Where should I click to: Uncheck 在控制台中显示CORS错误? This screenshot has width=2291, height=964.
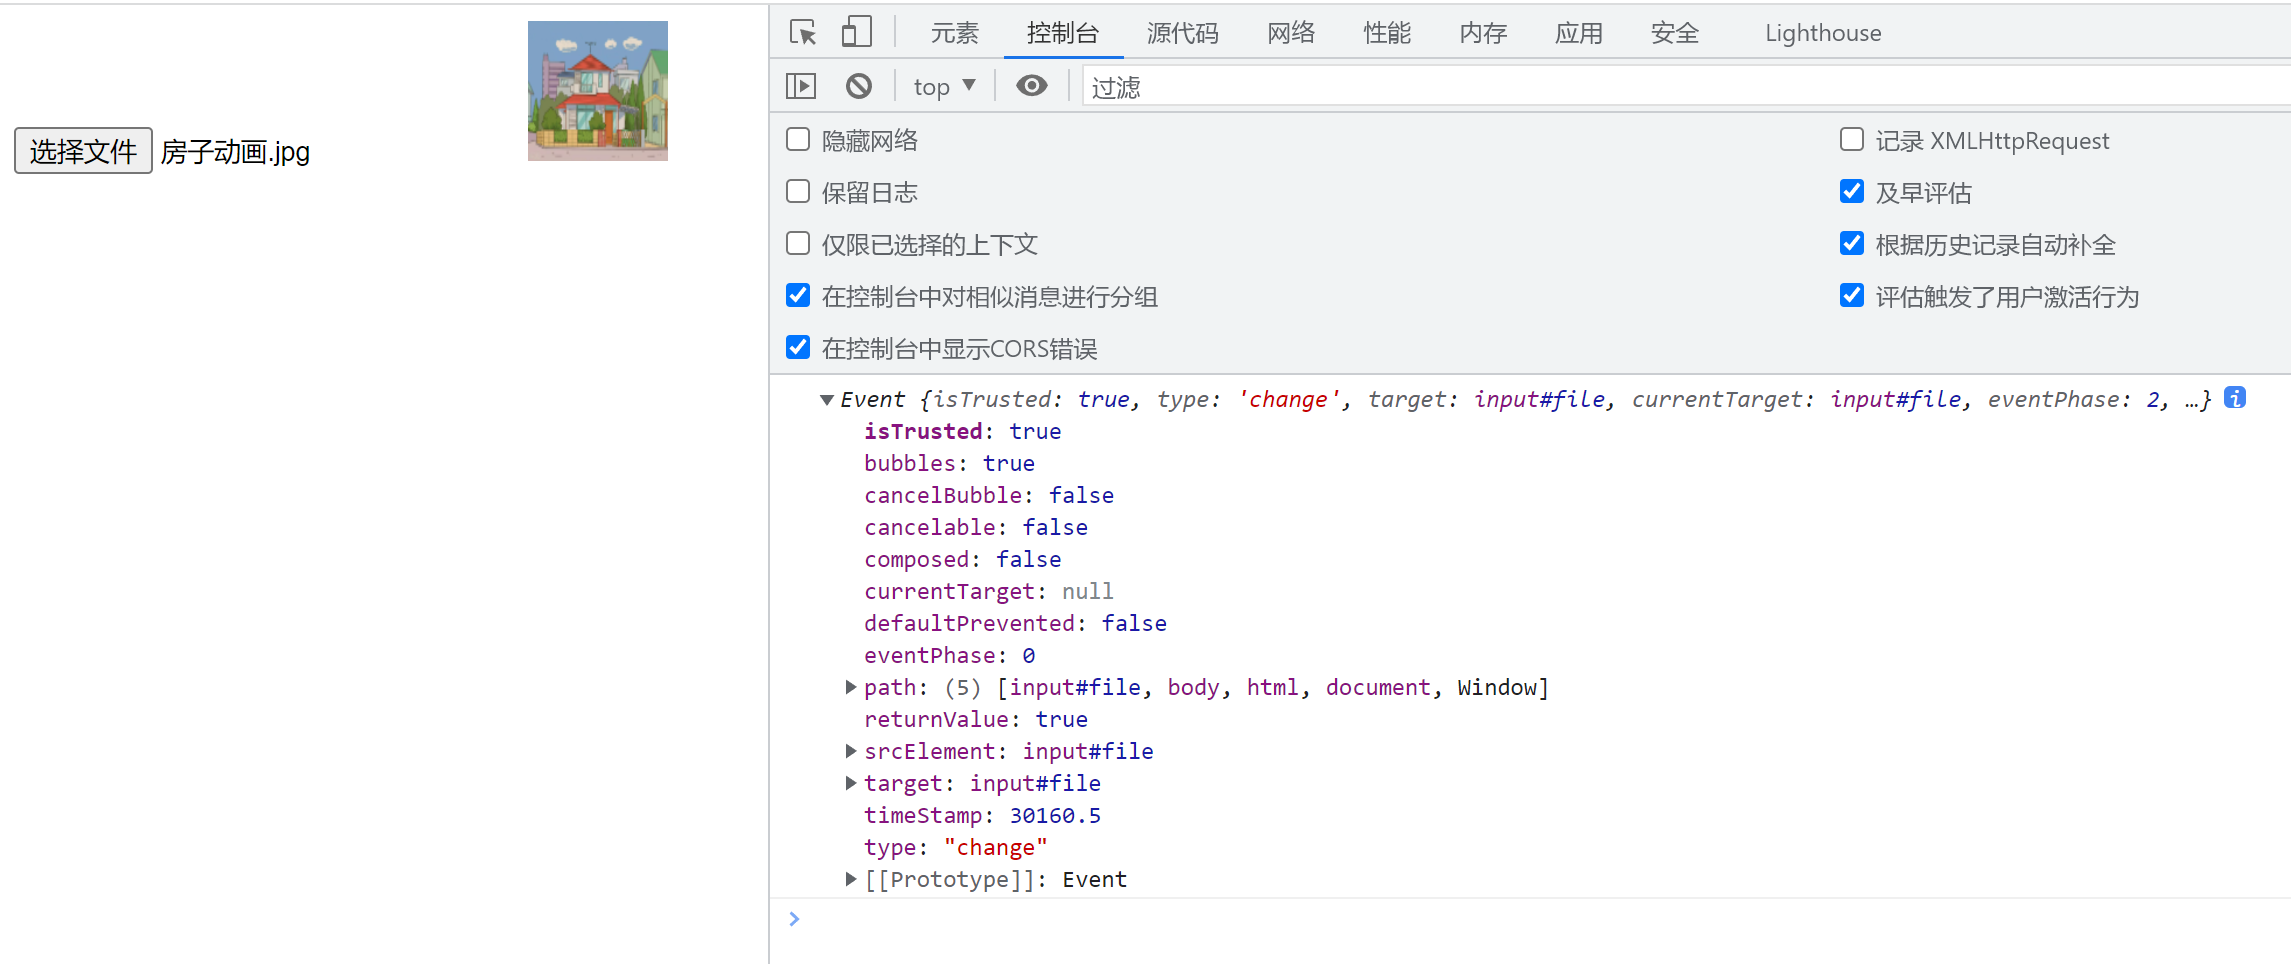[798, 348]
